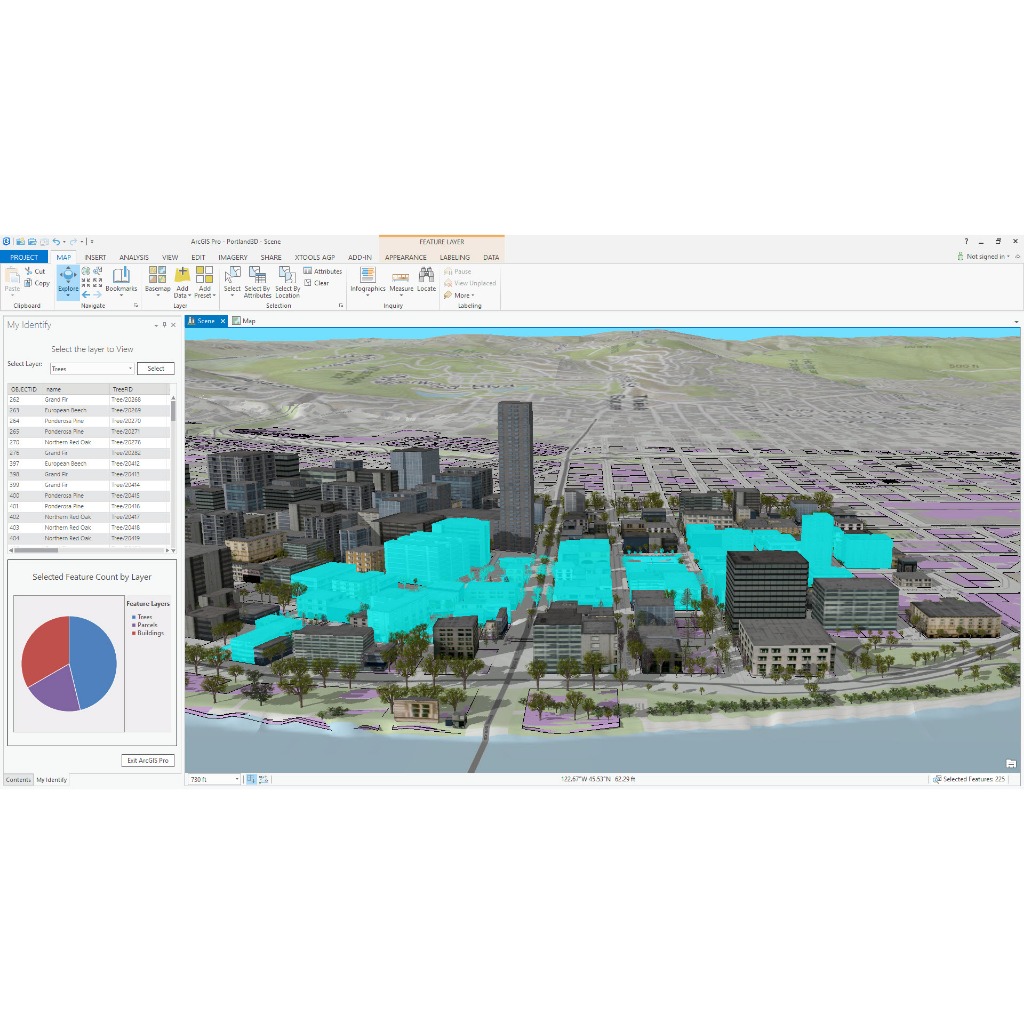Switch to the My Identify pane tab
Screen dimensions: 1024x1024
[x=52, y=779]
